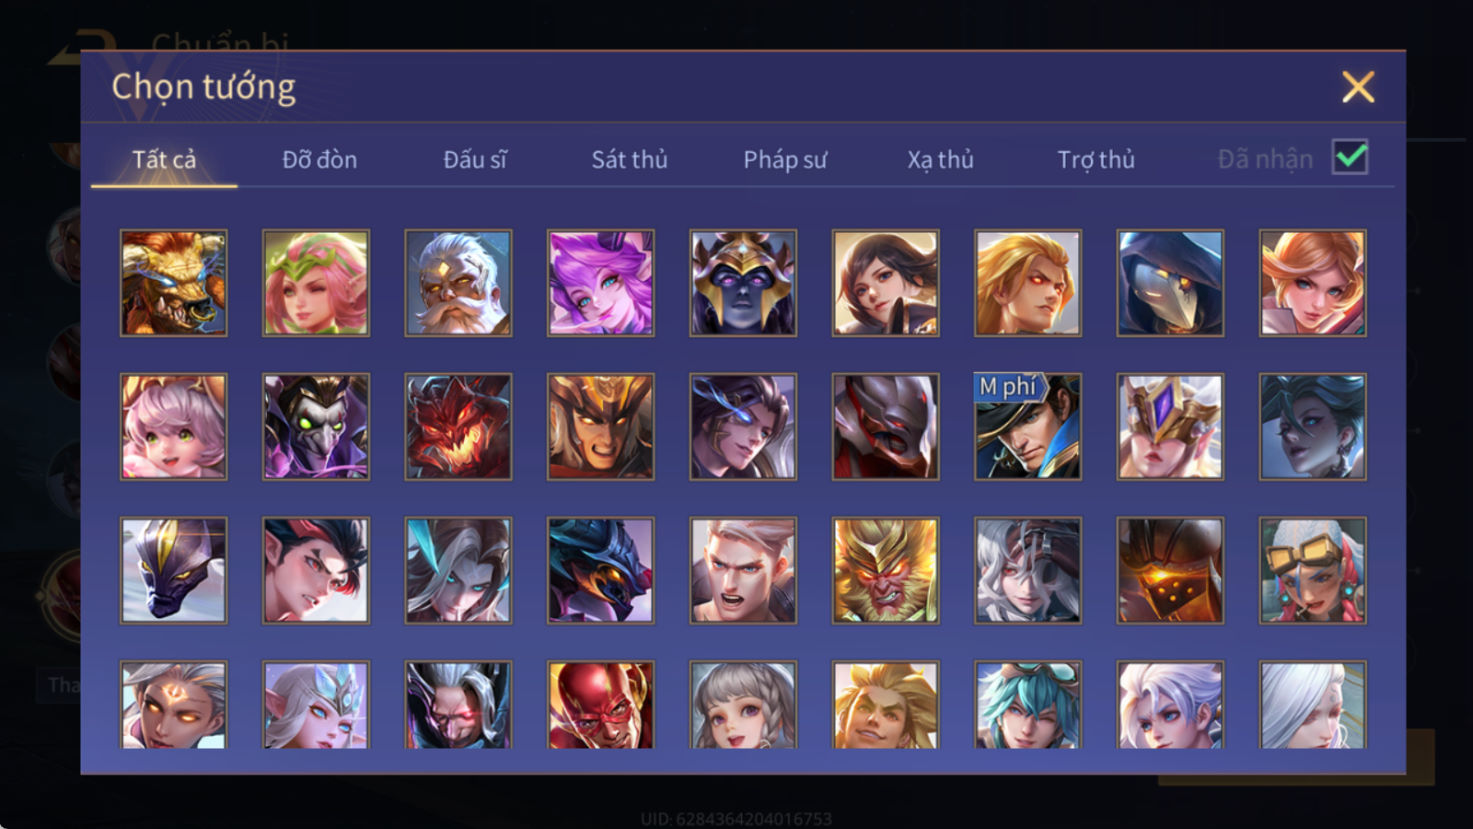Select the golden bull beast hero portrait
Viewport: 1473px width, 829px height.
[174, 283]
